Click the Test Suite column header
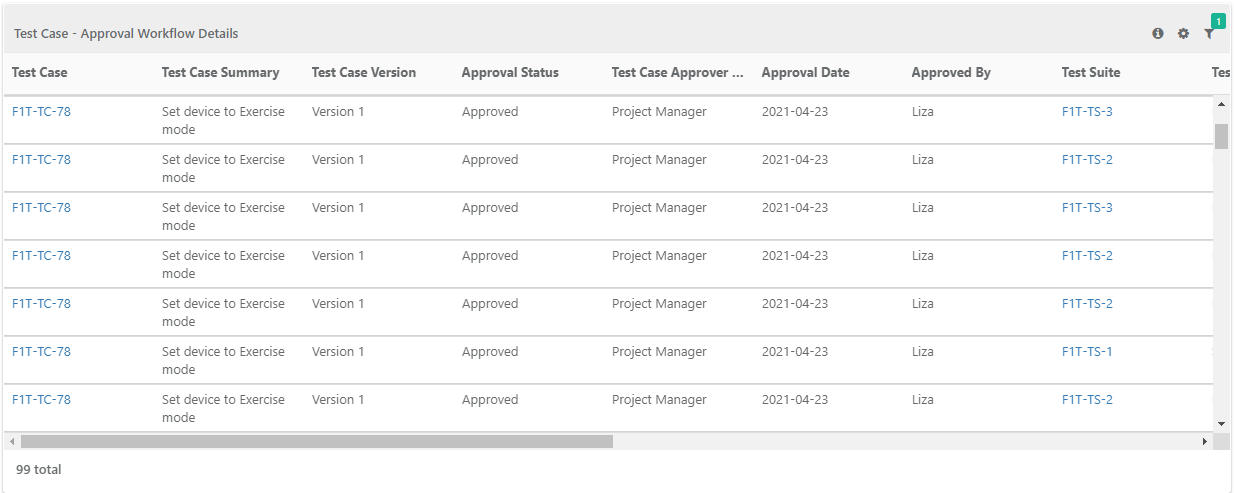Screen dimensions: 1234x493 (1091, 72)
